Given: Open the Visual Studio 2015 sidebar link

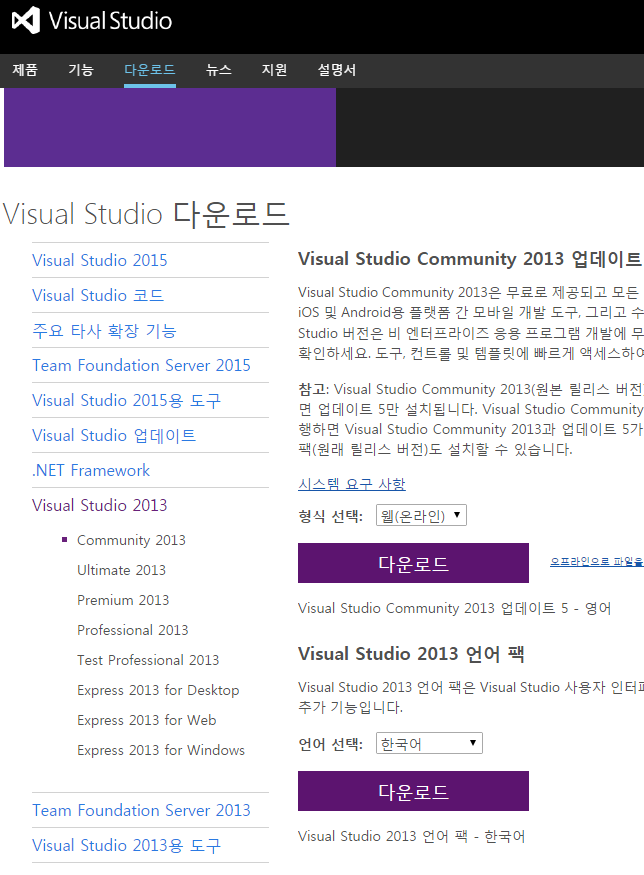Looking at the screenshot, I should pos(99,260).
